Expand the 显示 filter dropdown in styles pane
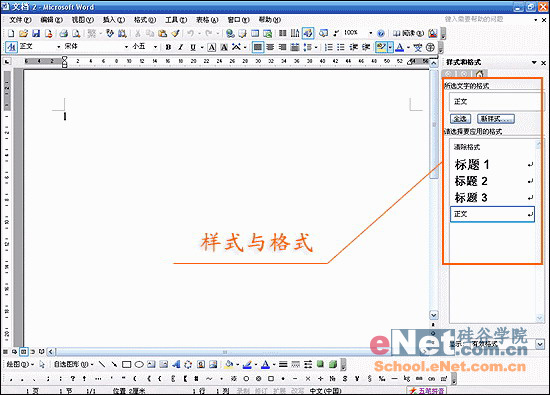Screen dimensions: 550x395 pos(540,344)
